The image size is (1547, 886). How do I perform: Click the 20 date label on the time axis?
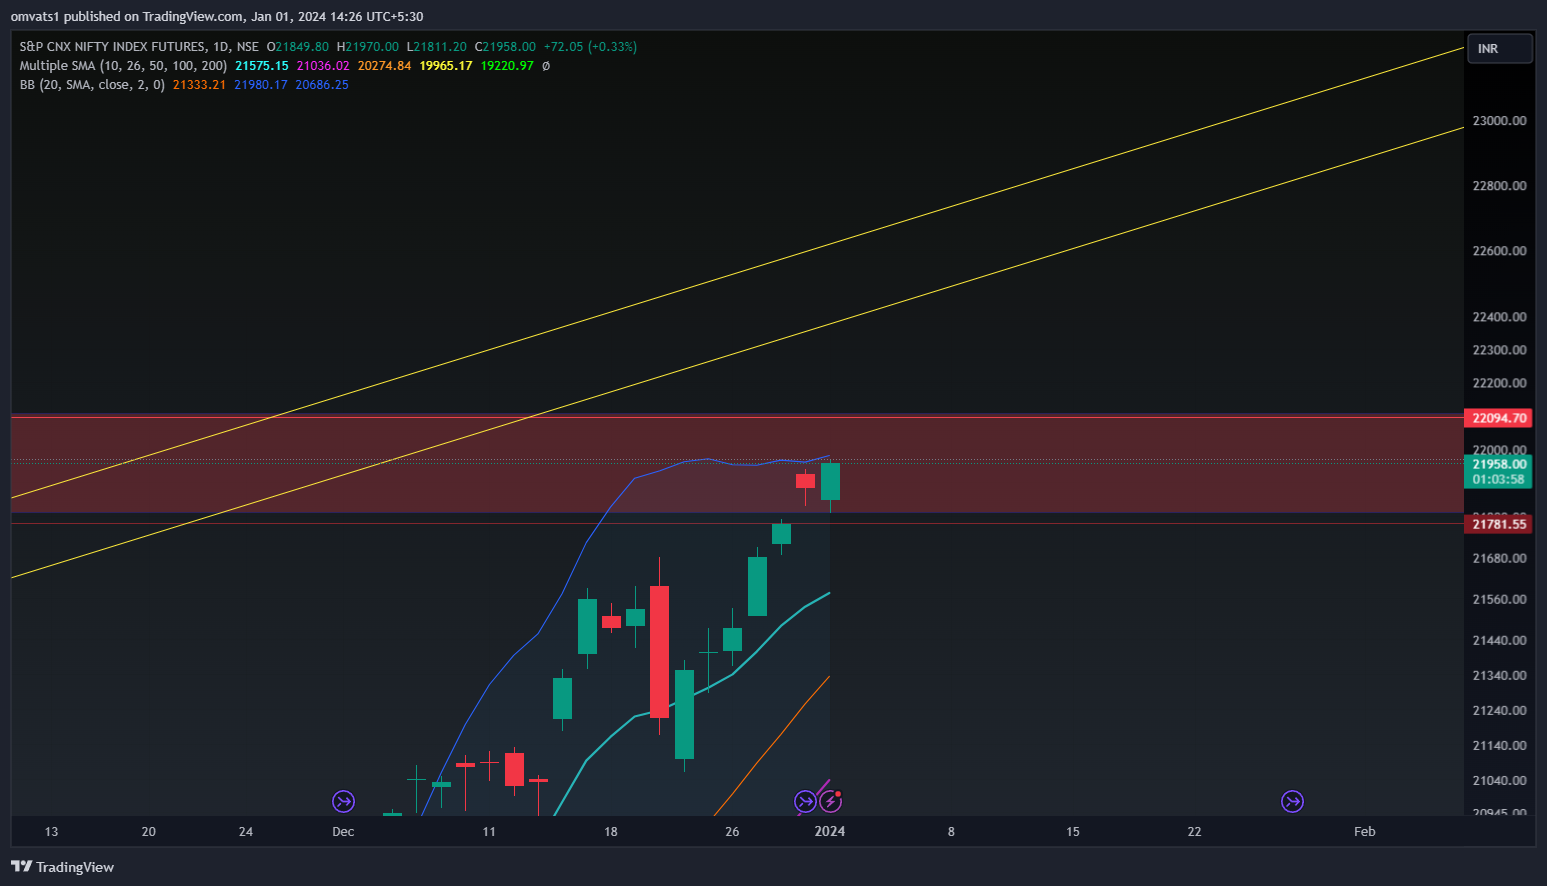coord(148,831)
